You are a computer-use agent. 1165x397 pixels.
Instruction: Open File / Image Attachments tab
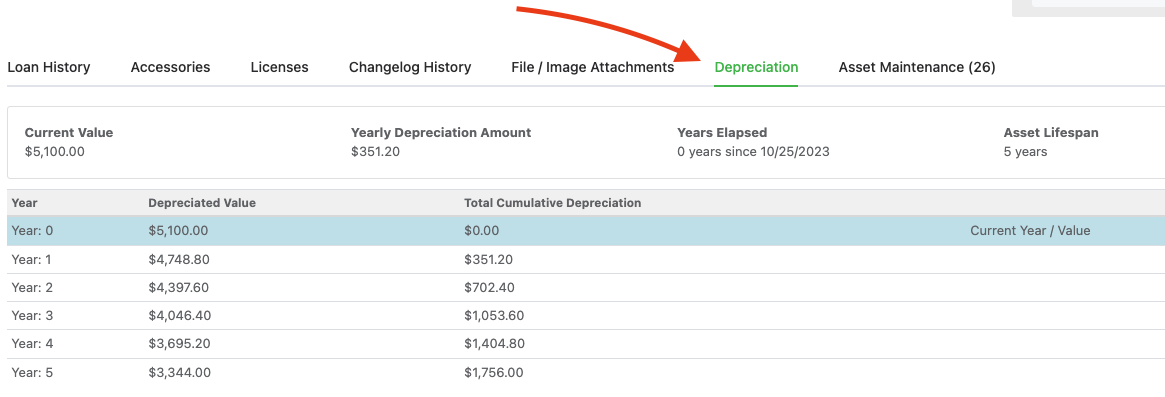592,67
